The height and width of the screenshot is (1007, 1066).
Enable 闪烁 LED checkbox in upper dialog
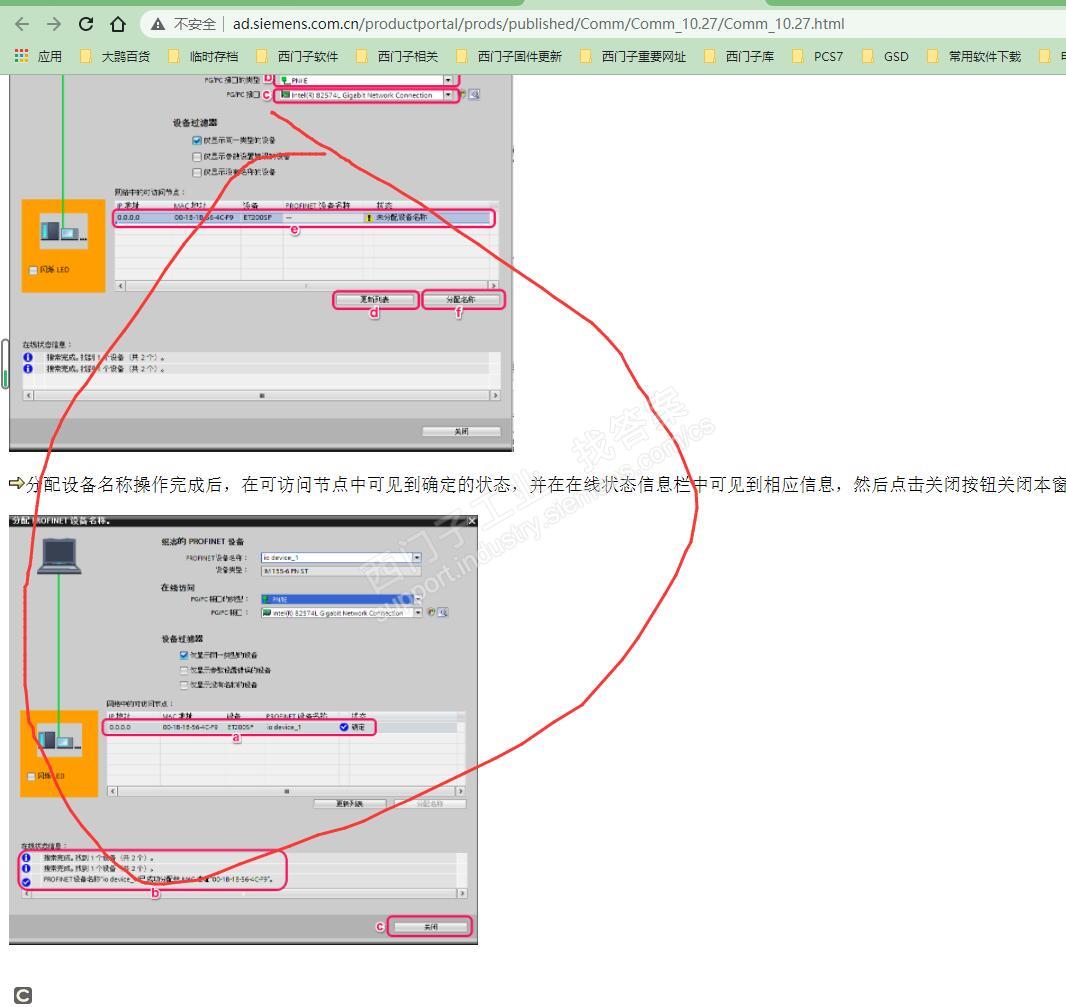(x=33, y=270)
